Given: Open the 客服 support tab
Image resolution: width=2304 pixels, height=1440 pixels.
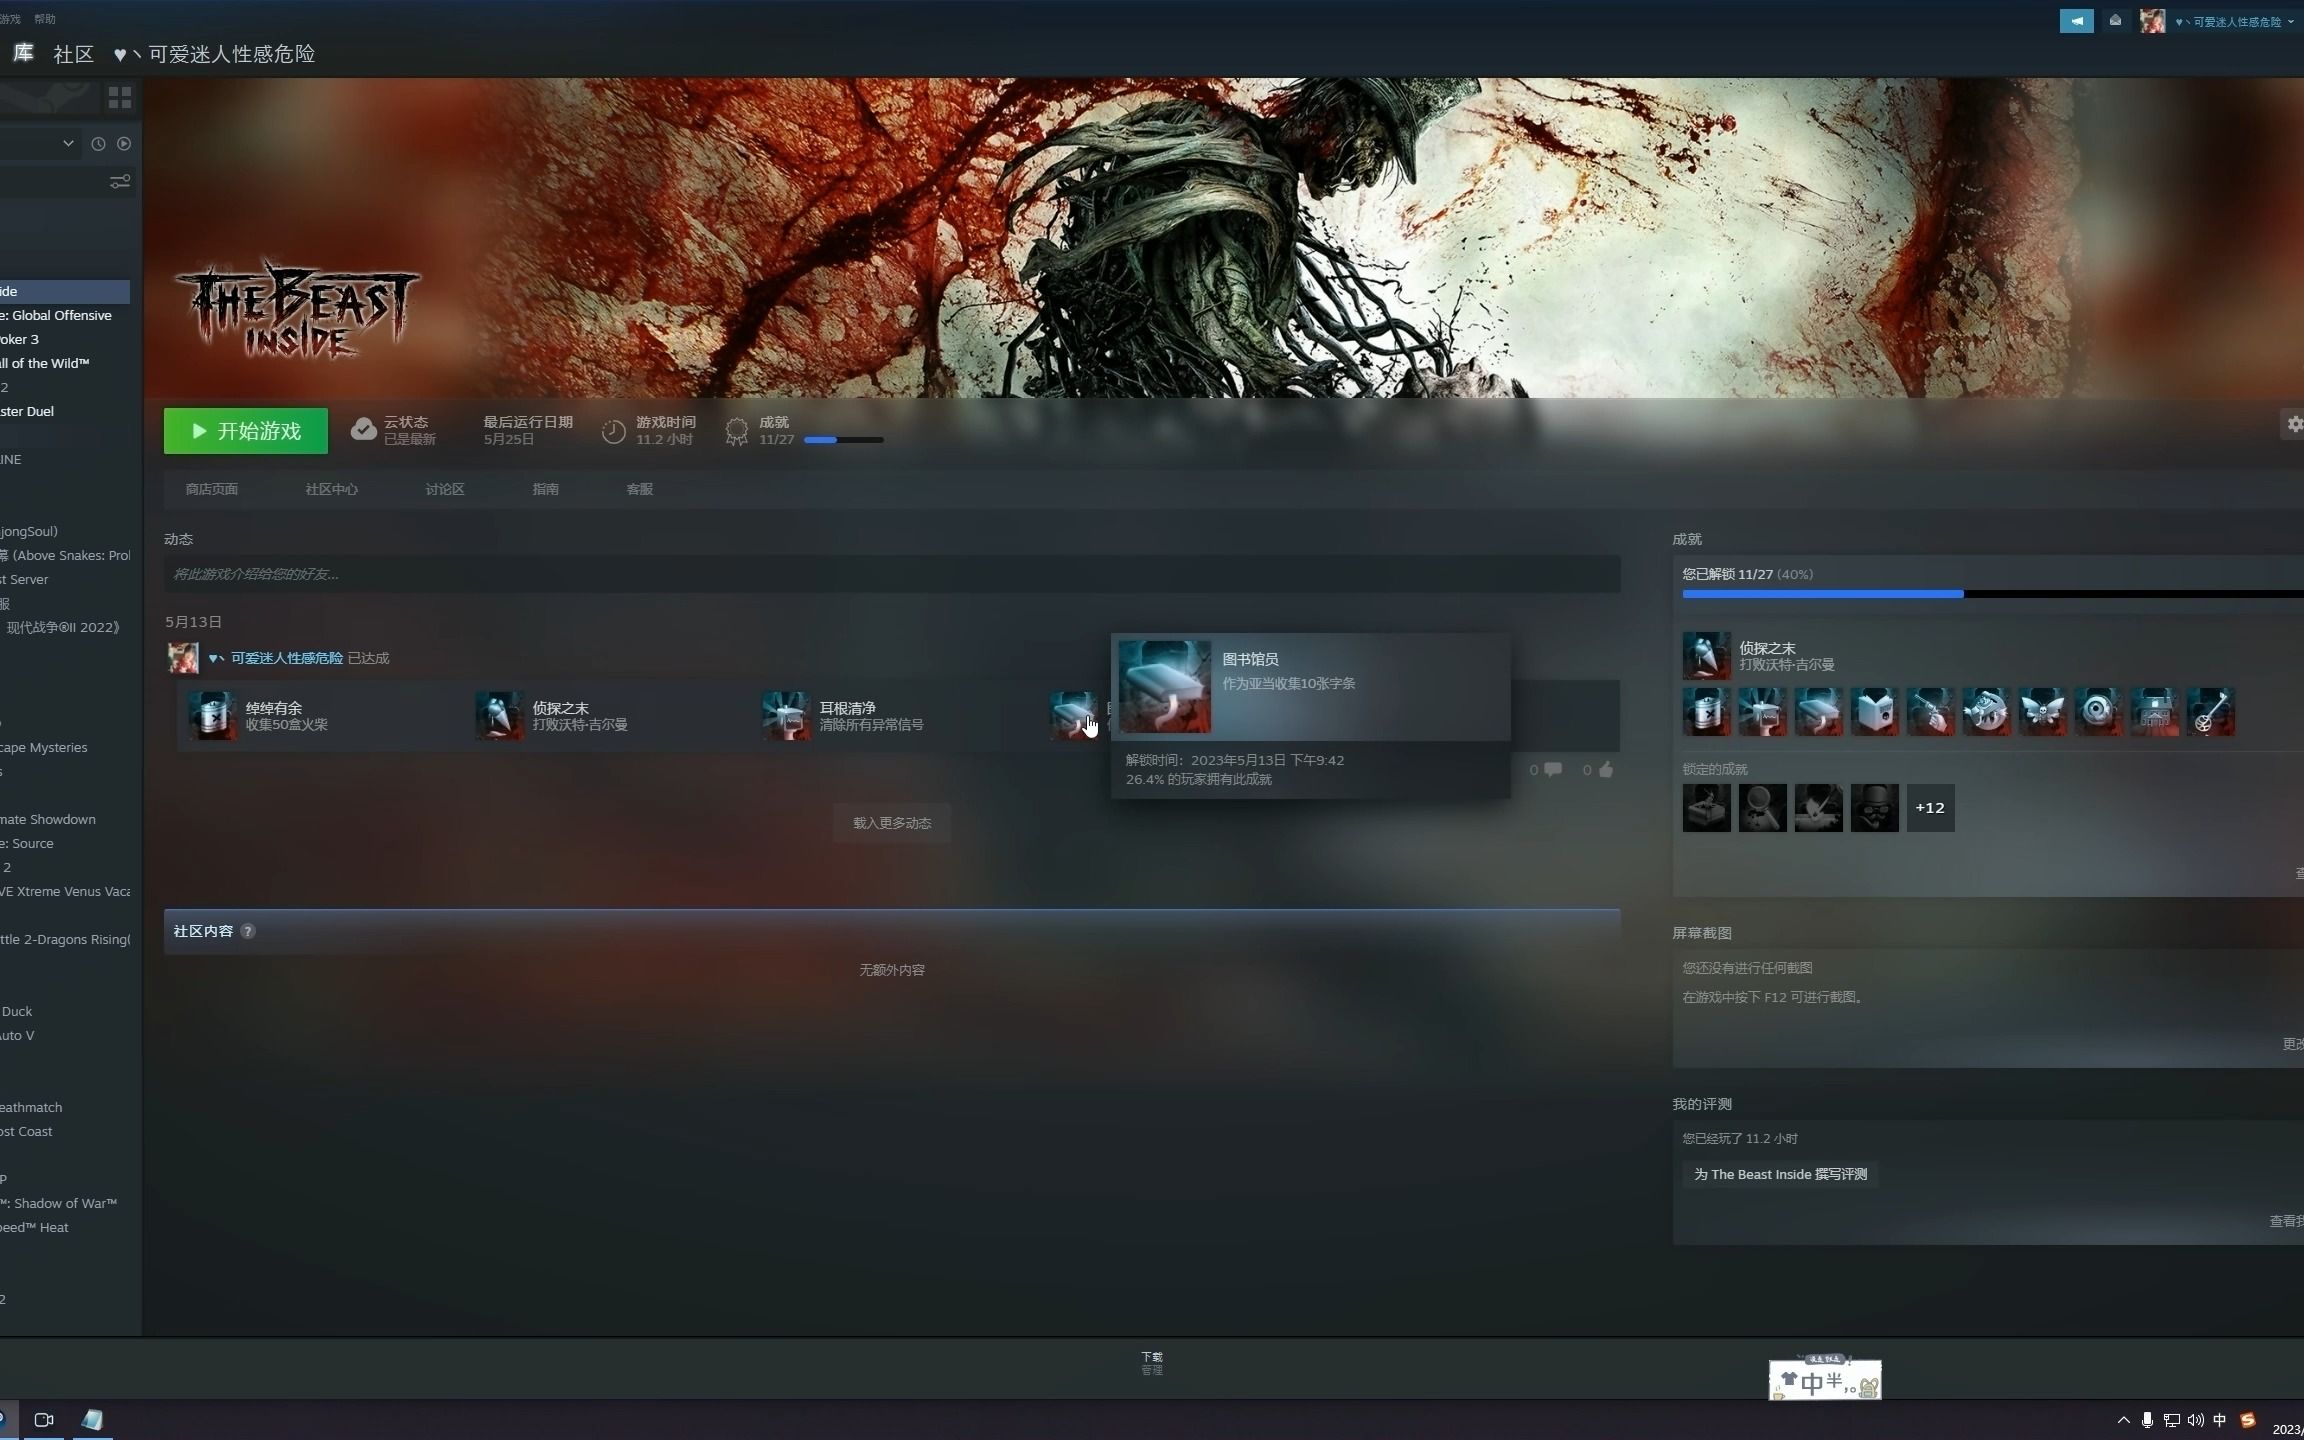Looking at the screenshot, I should [x=639, y=489].
